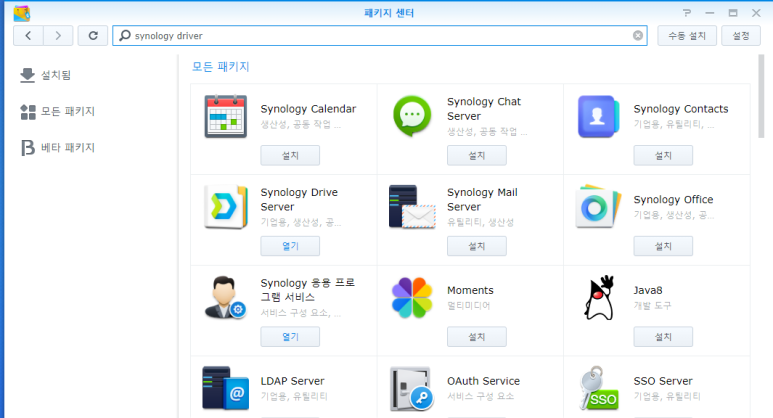Open Synology 응용 프로그램 서비스 with 열기
Image resolution: width=773 pixels, height=418 pixels.
(290, 337)
